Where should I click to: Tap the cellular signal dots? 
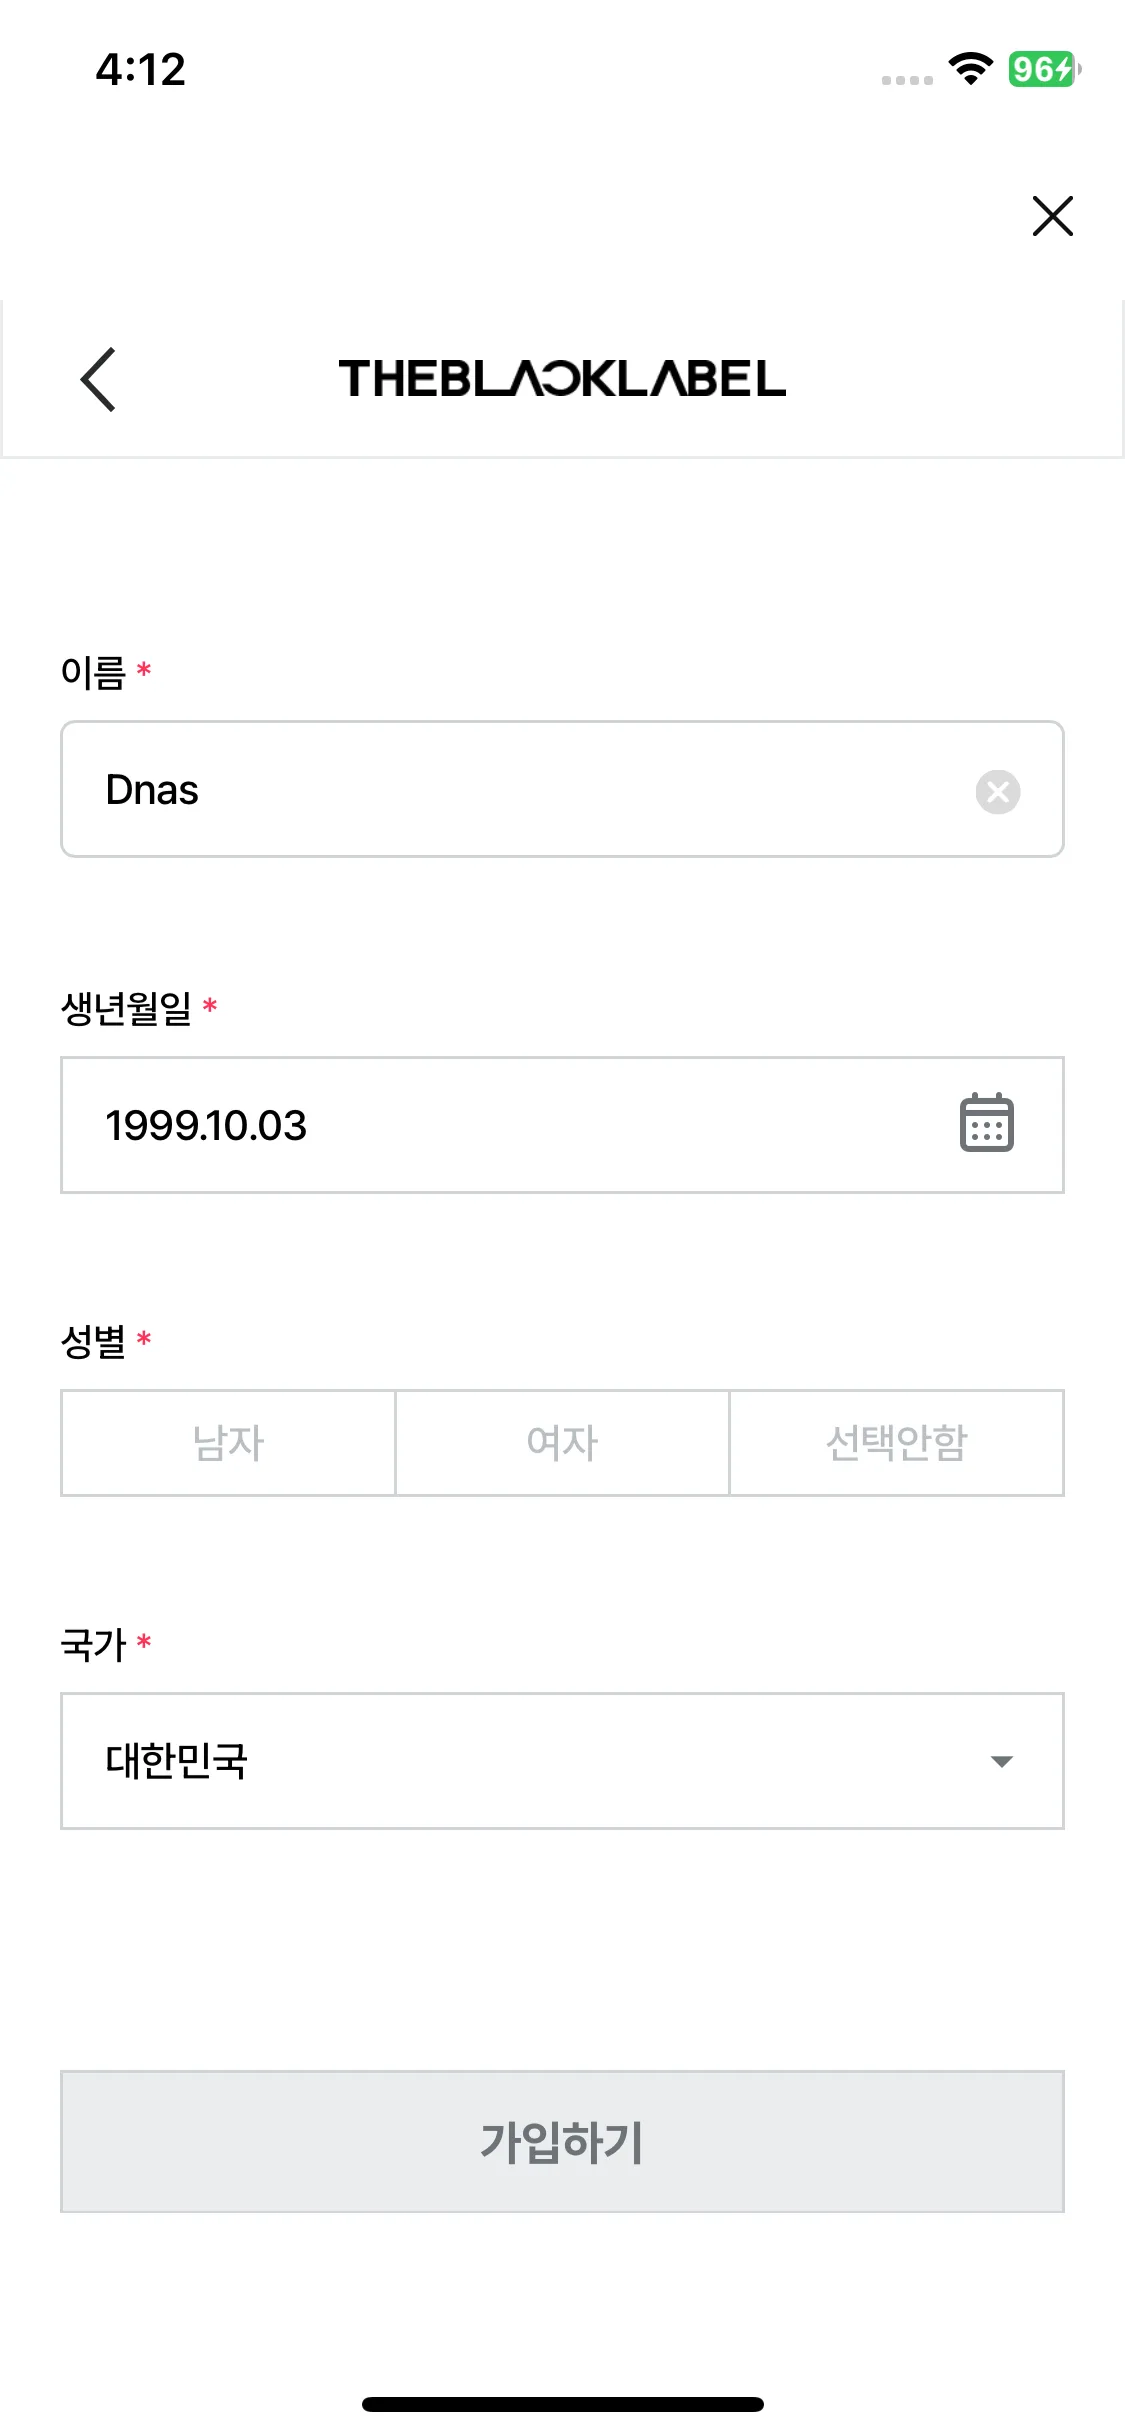tap(907, 80)
